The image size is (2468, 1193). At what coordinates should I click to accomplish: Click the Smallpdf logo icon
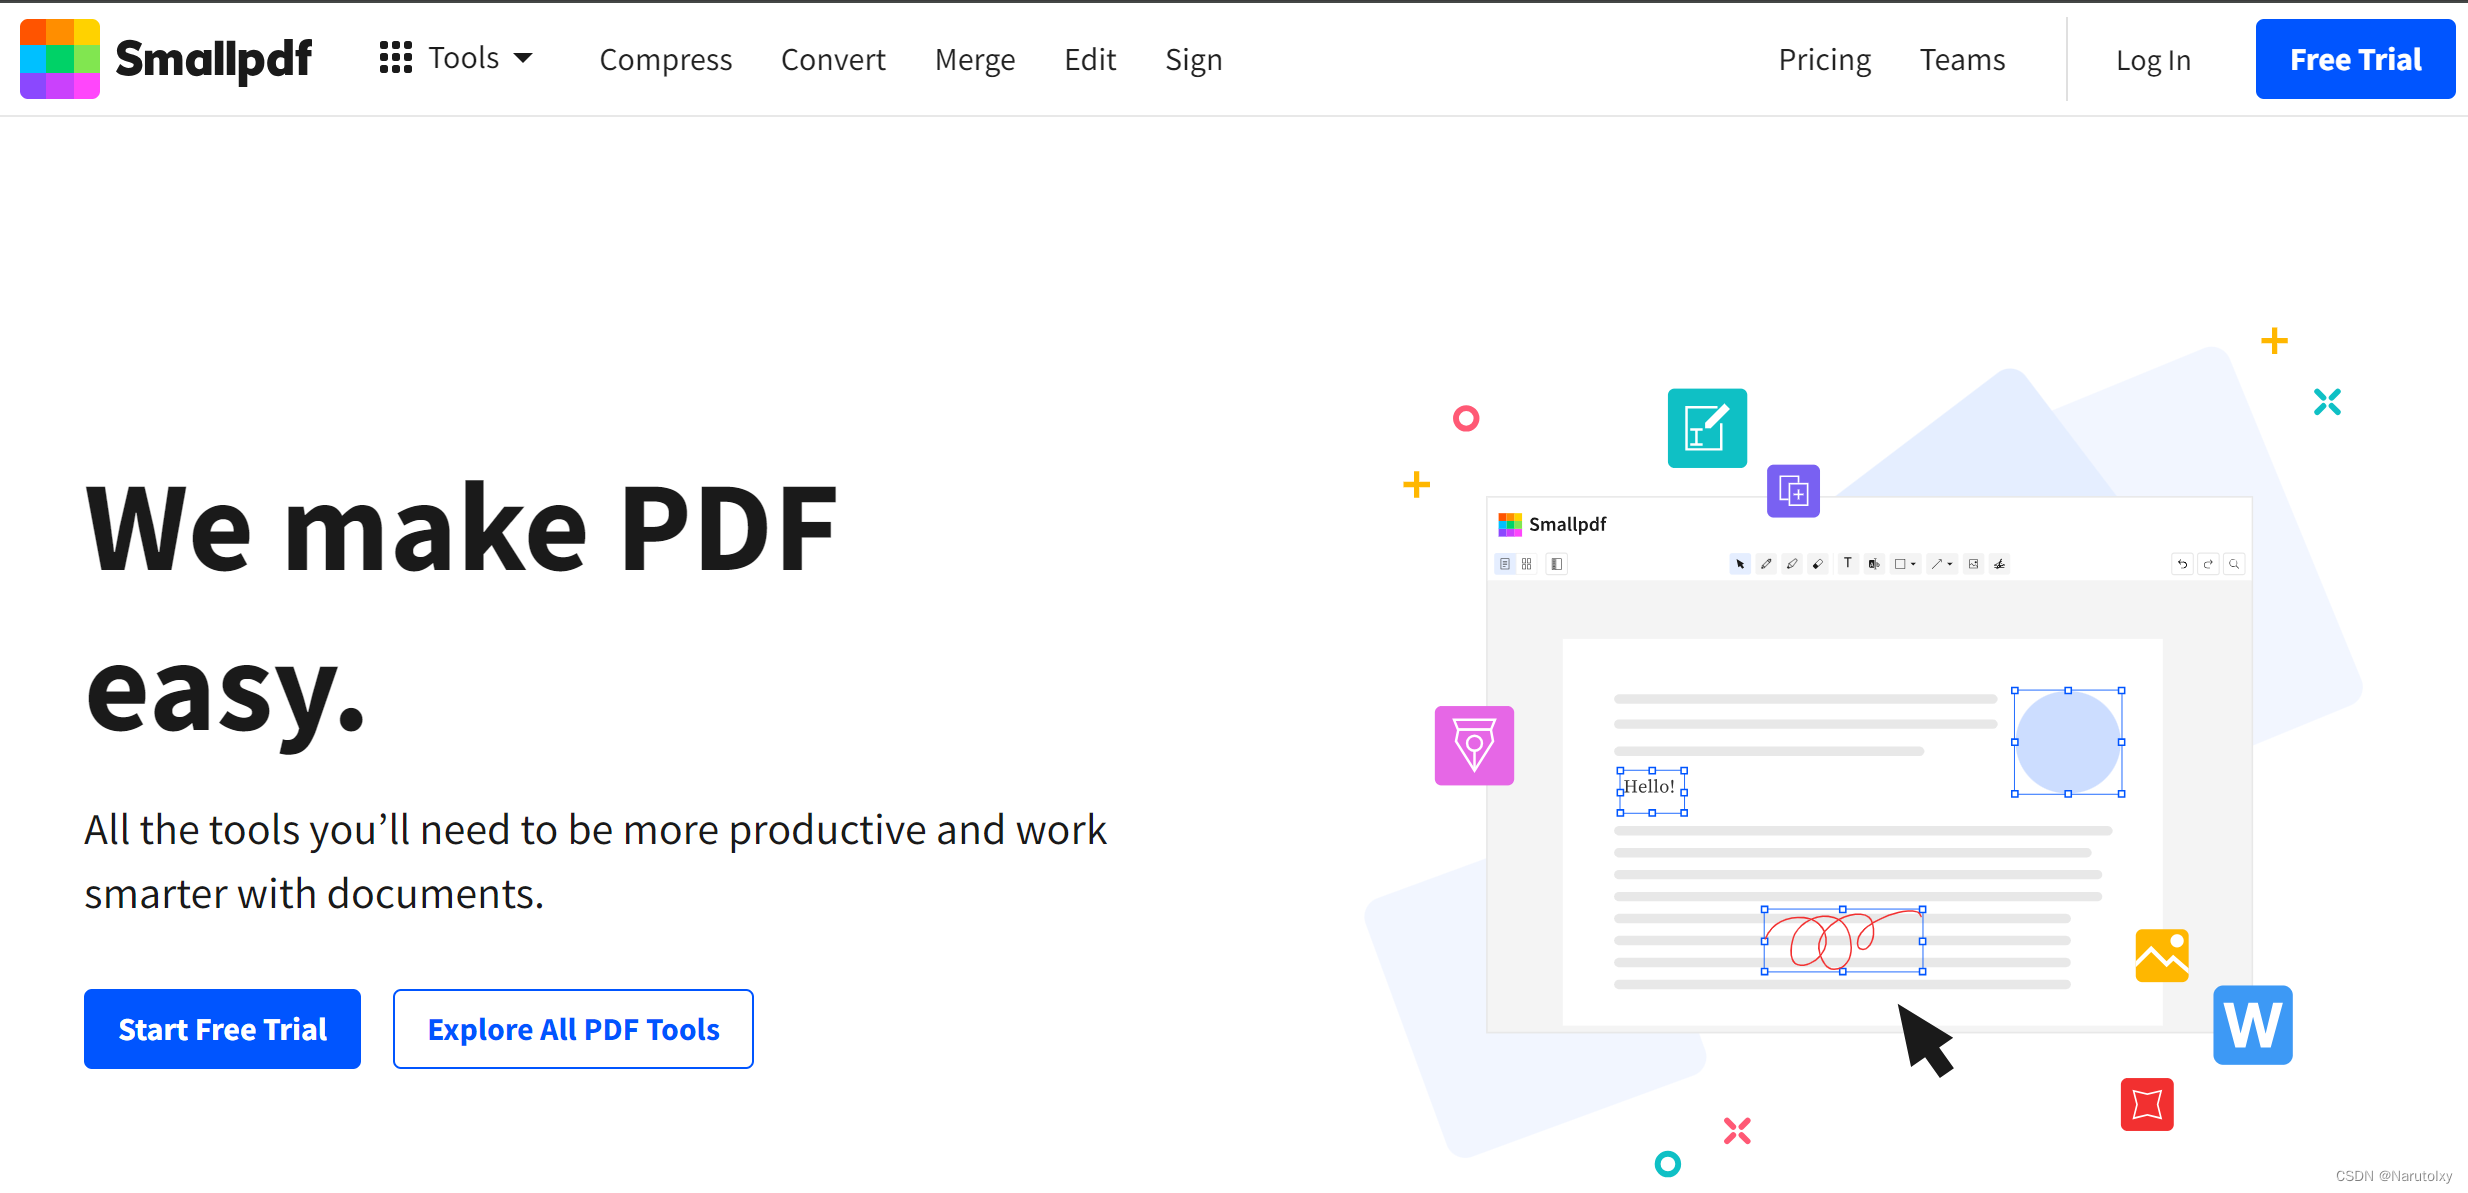[58, 58]
